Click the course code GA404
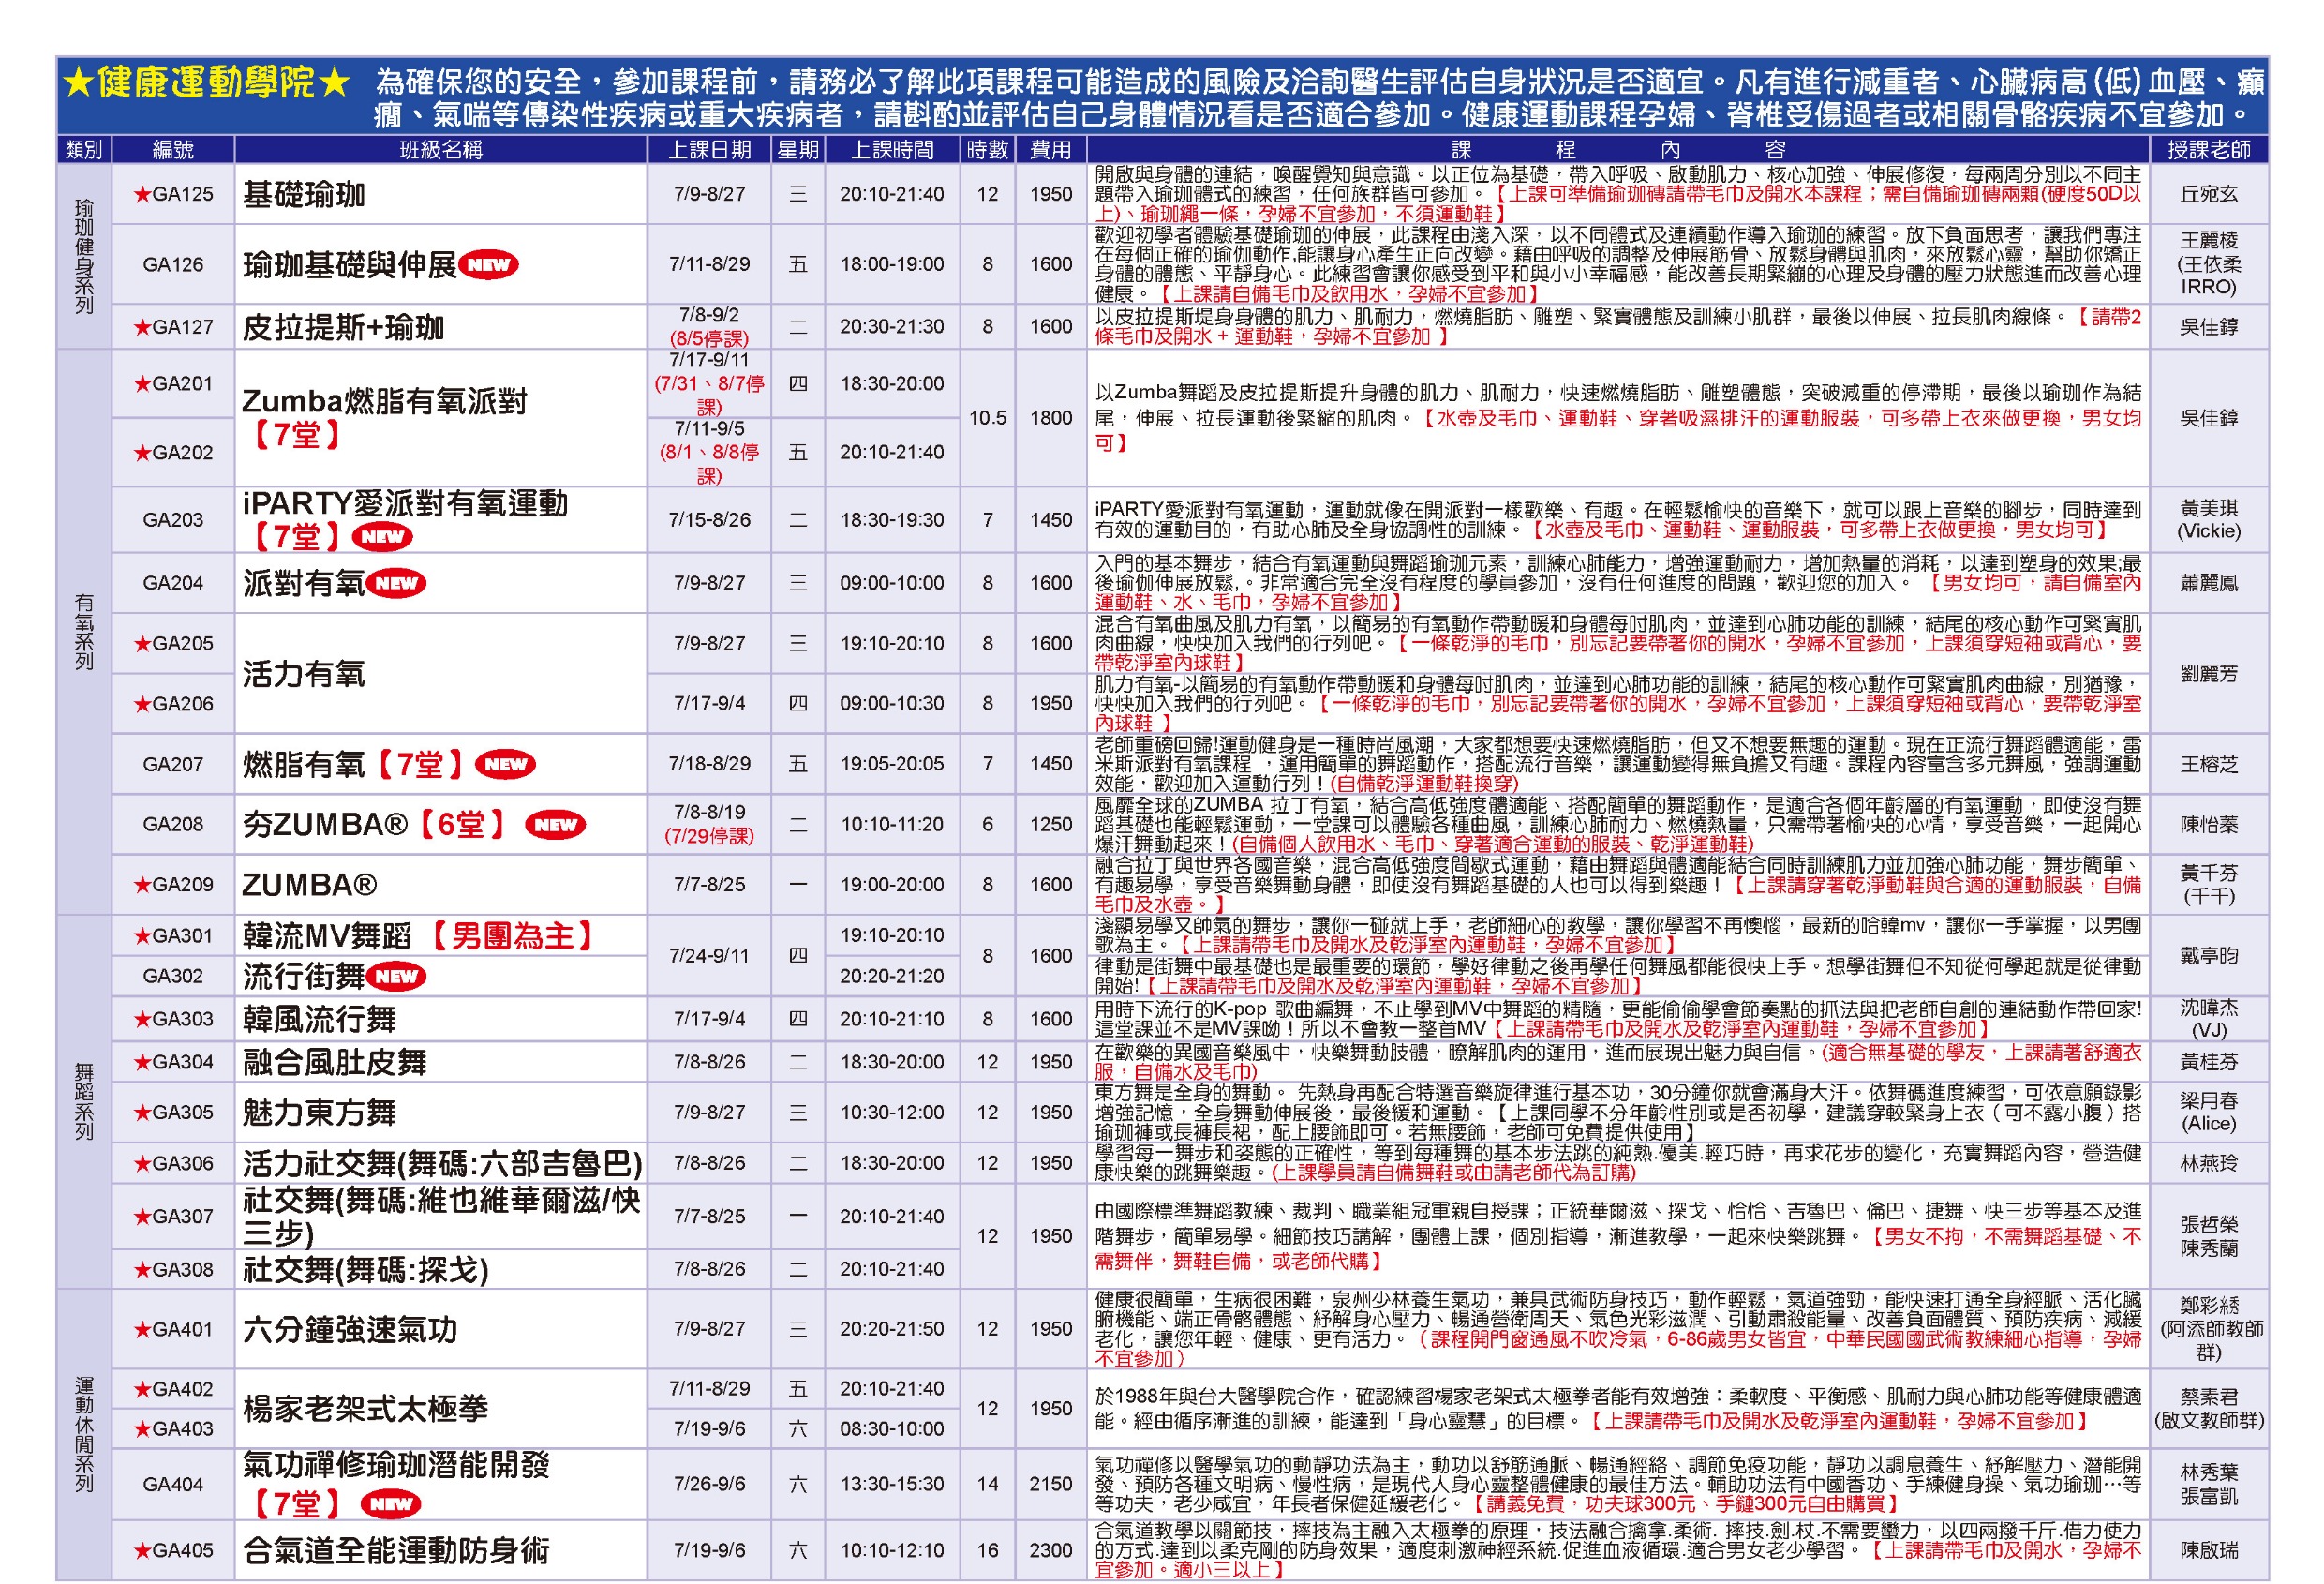The image size is (2324, 1584). click(173, 1485)
